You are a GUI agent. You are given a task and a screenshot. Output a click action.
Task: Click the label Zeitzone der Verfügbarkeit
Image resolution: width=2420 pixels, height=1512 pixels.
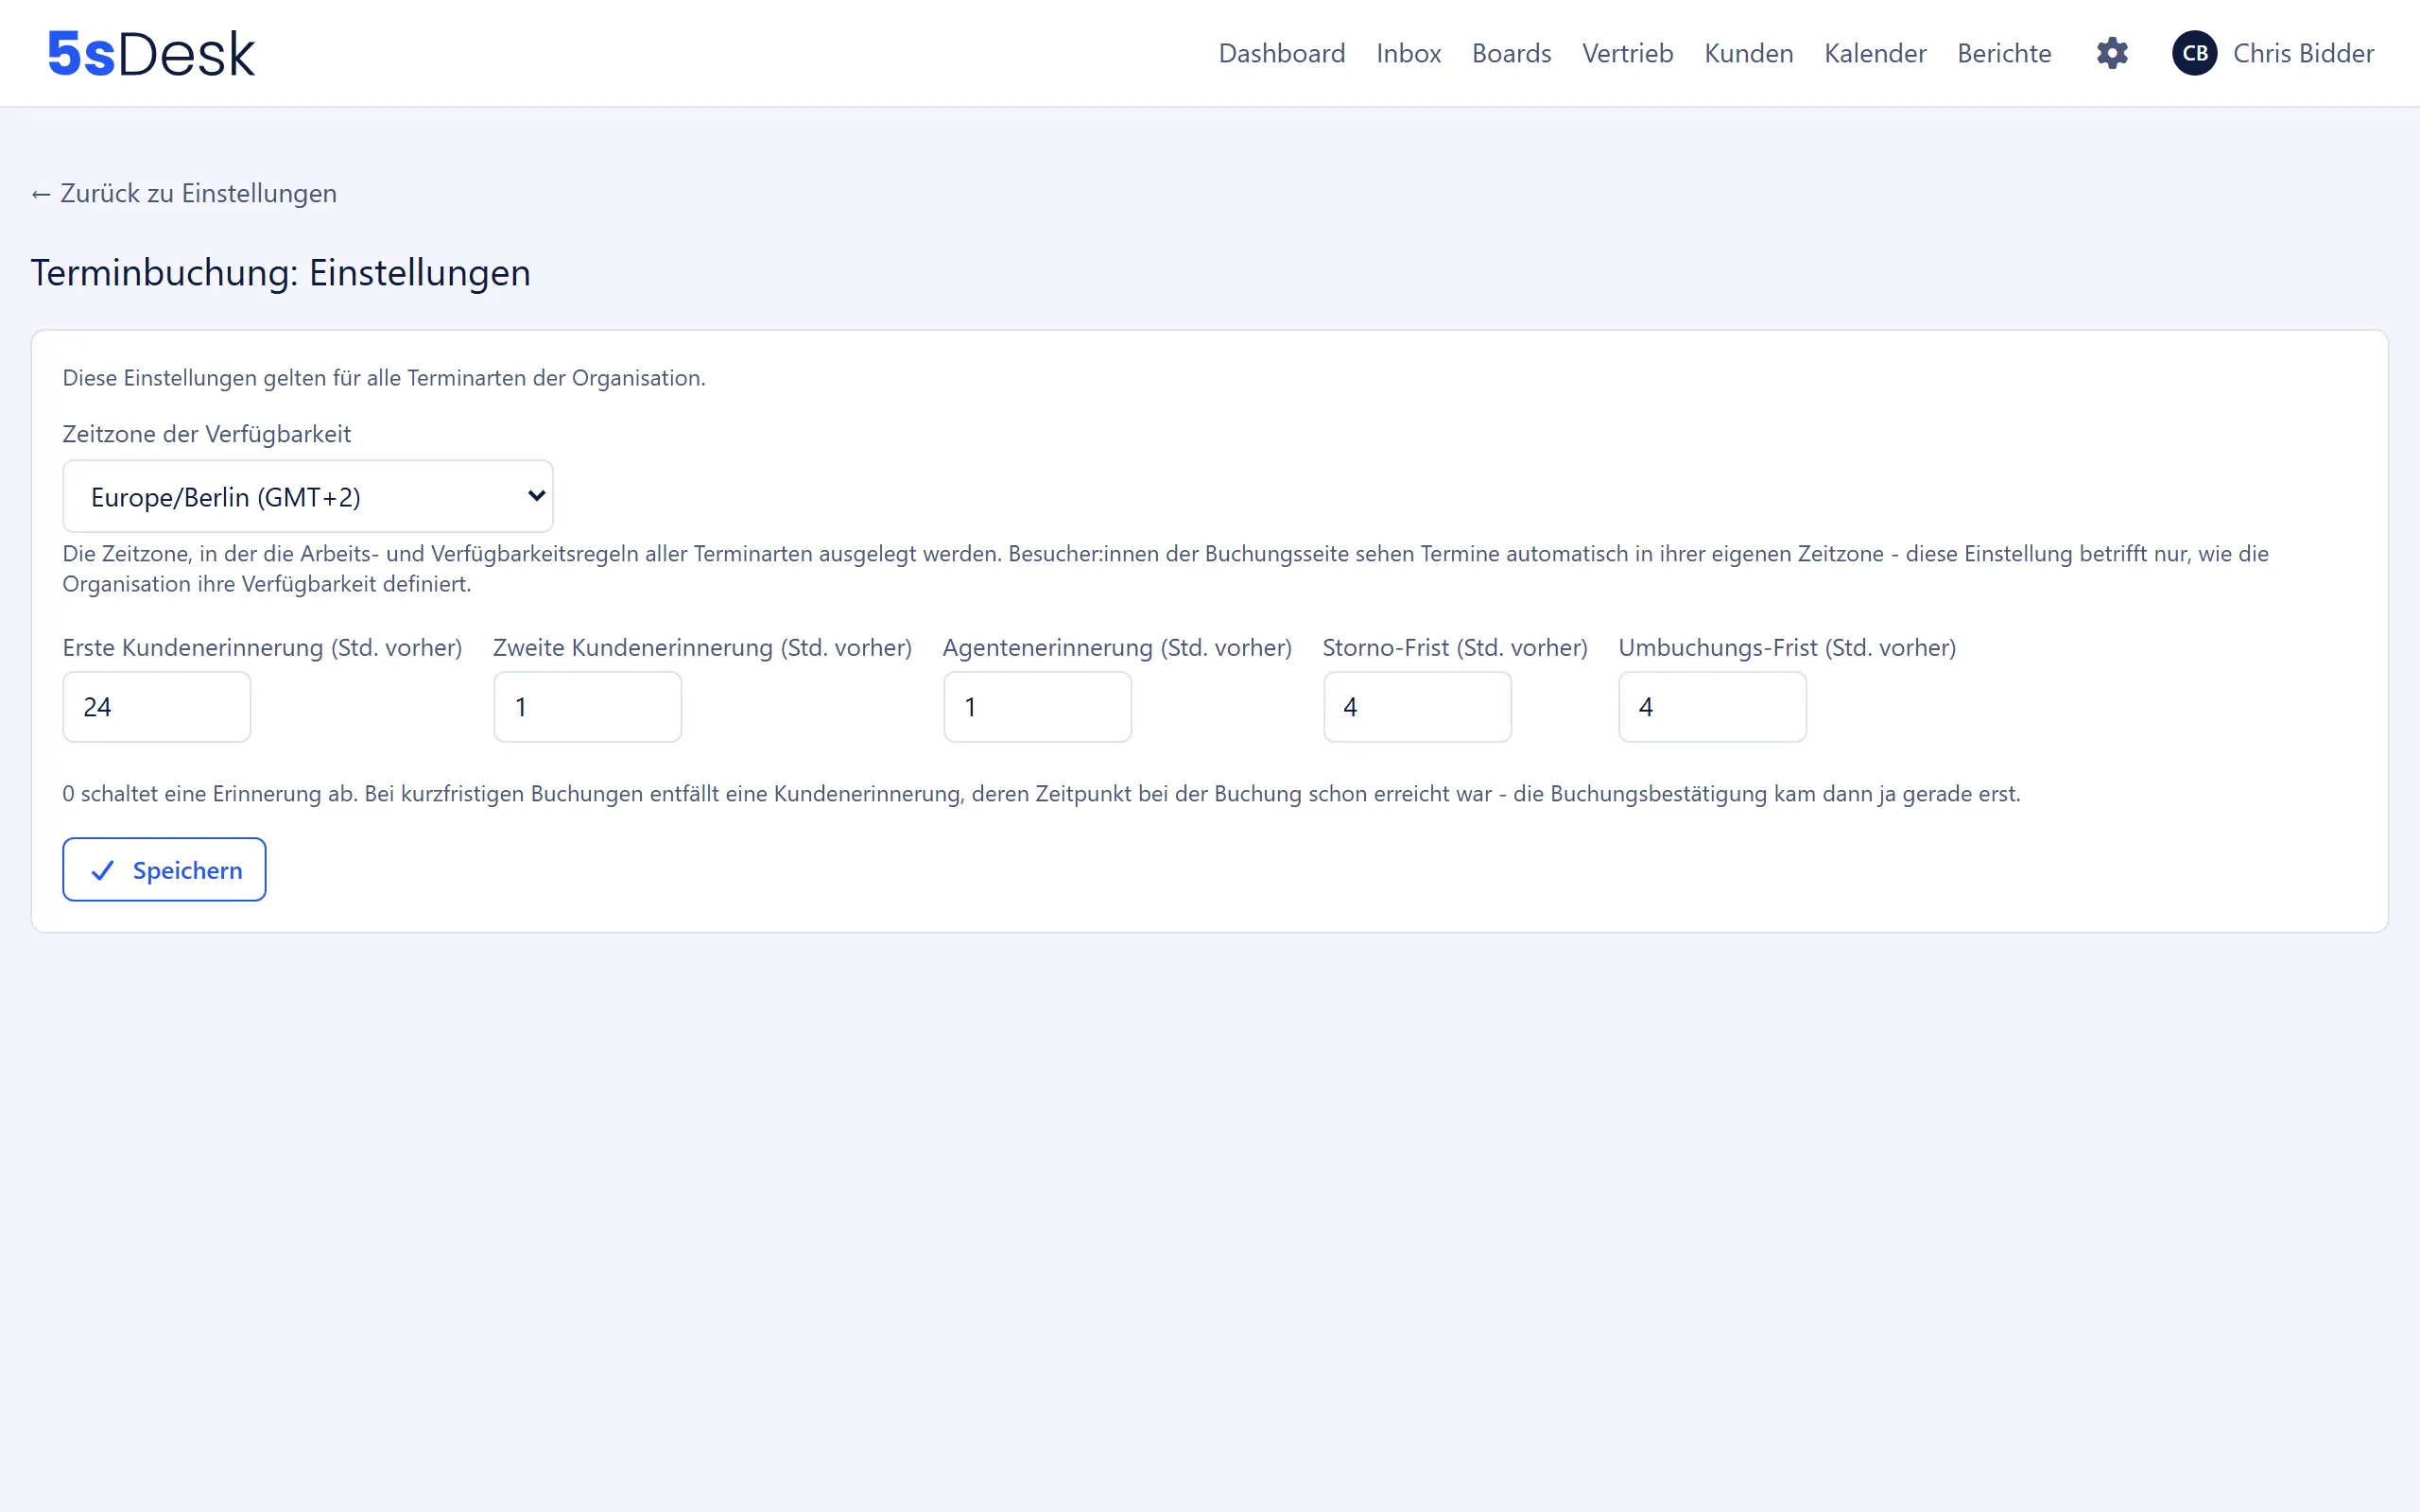coord(207,434)
